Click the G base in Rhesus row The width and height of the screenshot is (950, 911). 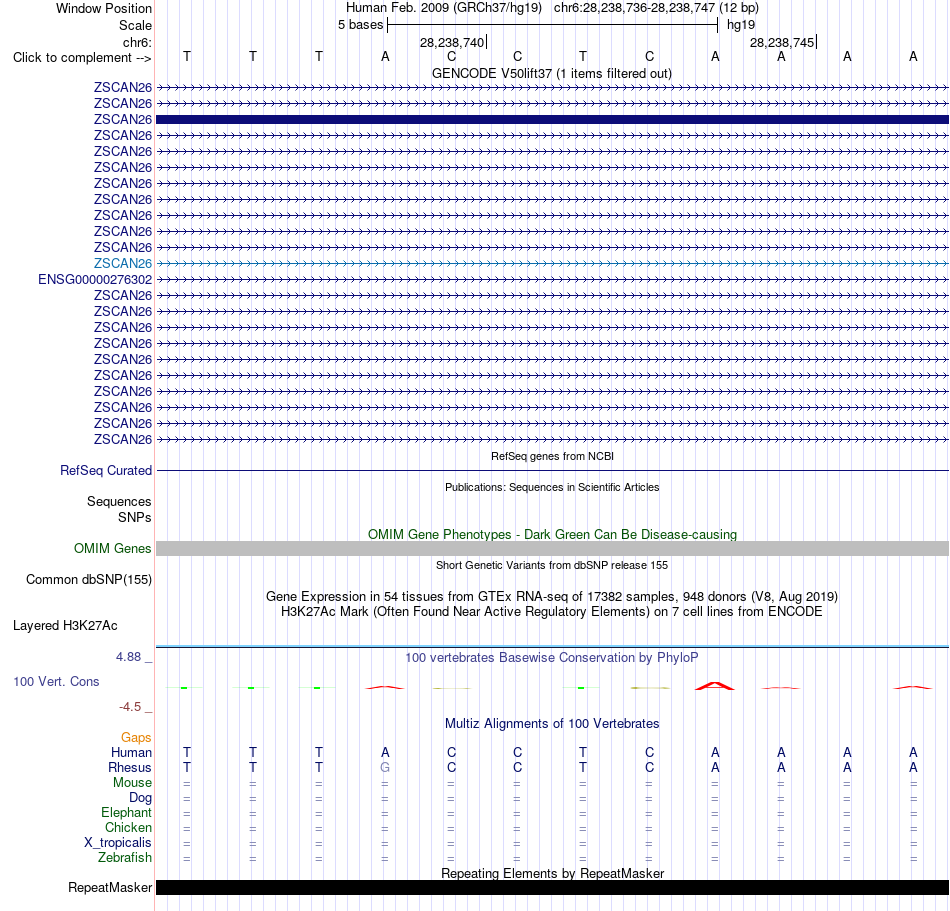[x=385, y=767]
